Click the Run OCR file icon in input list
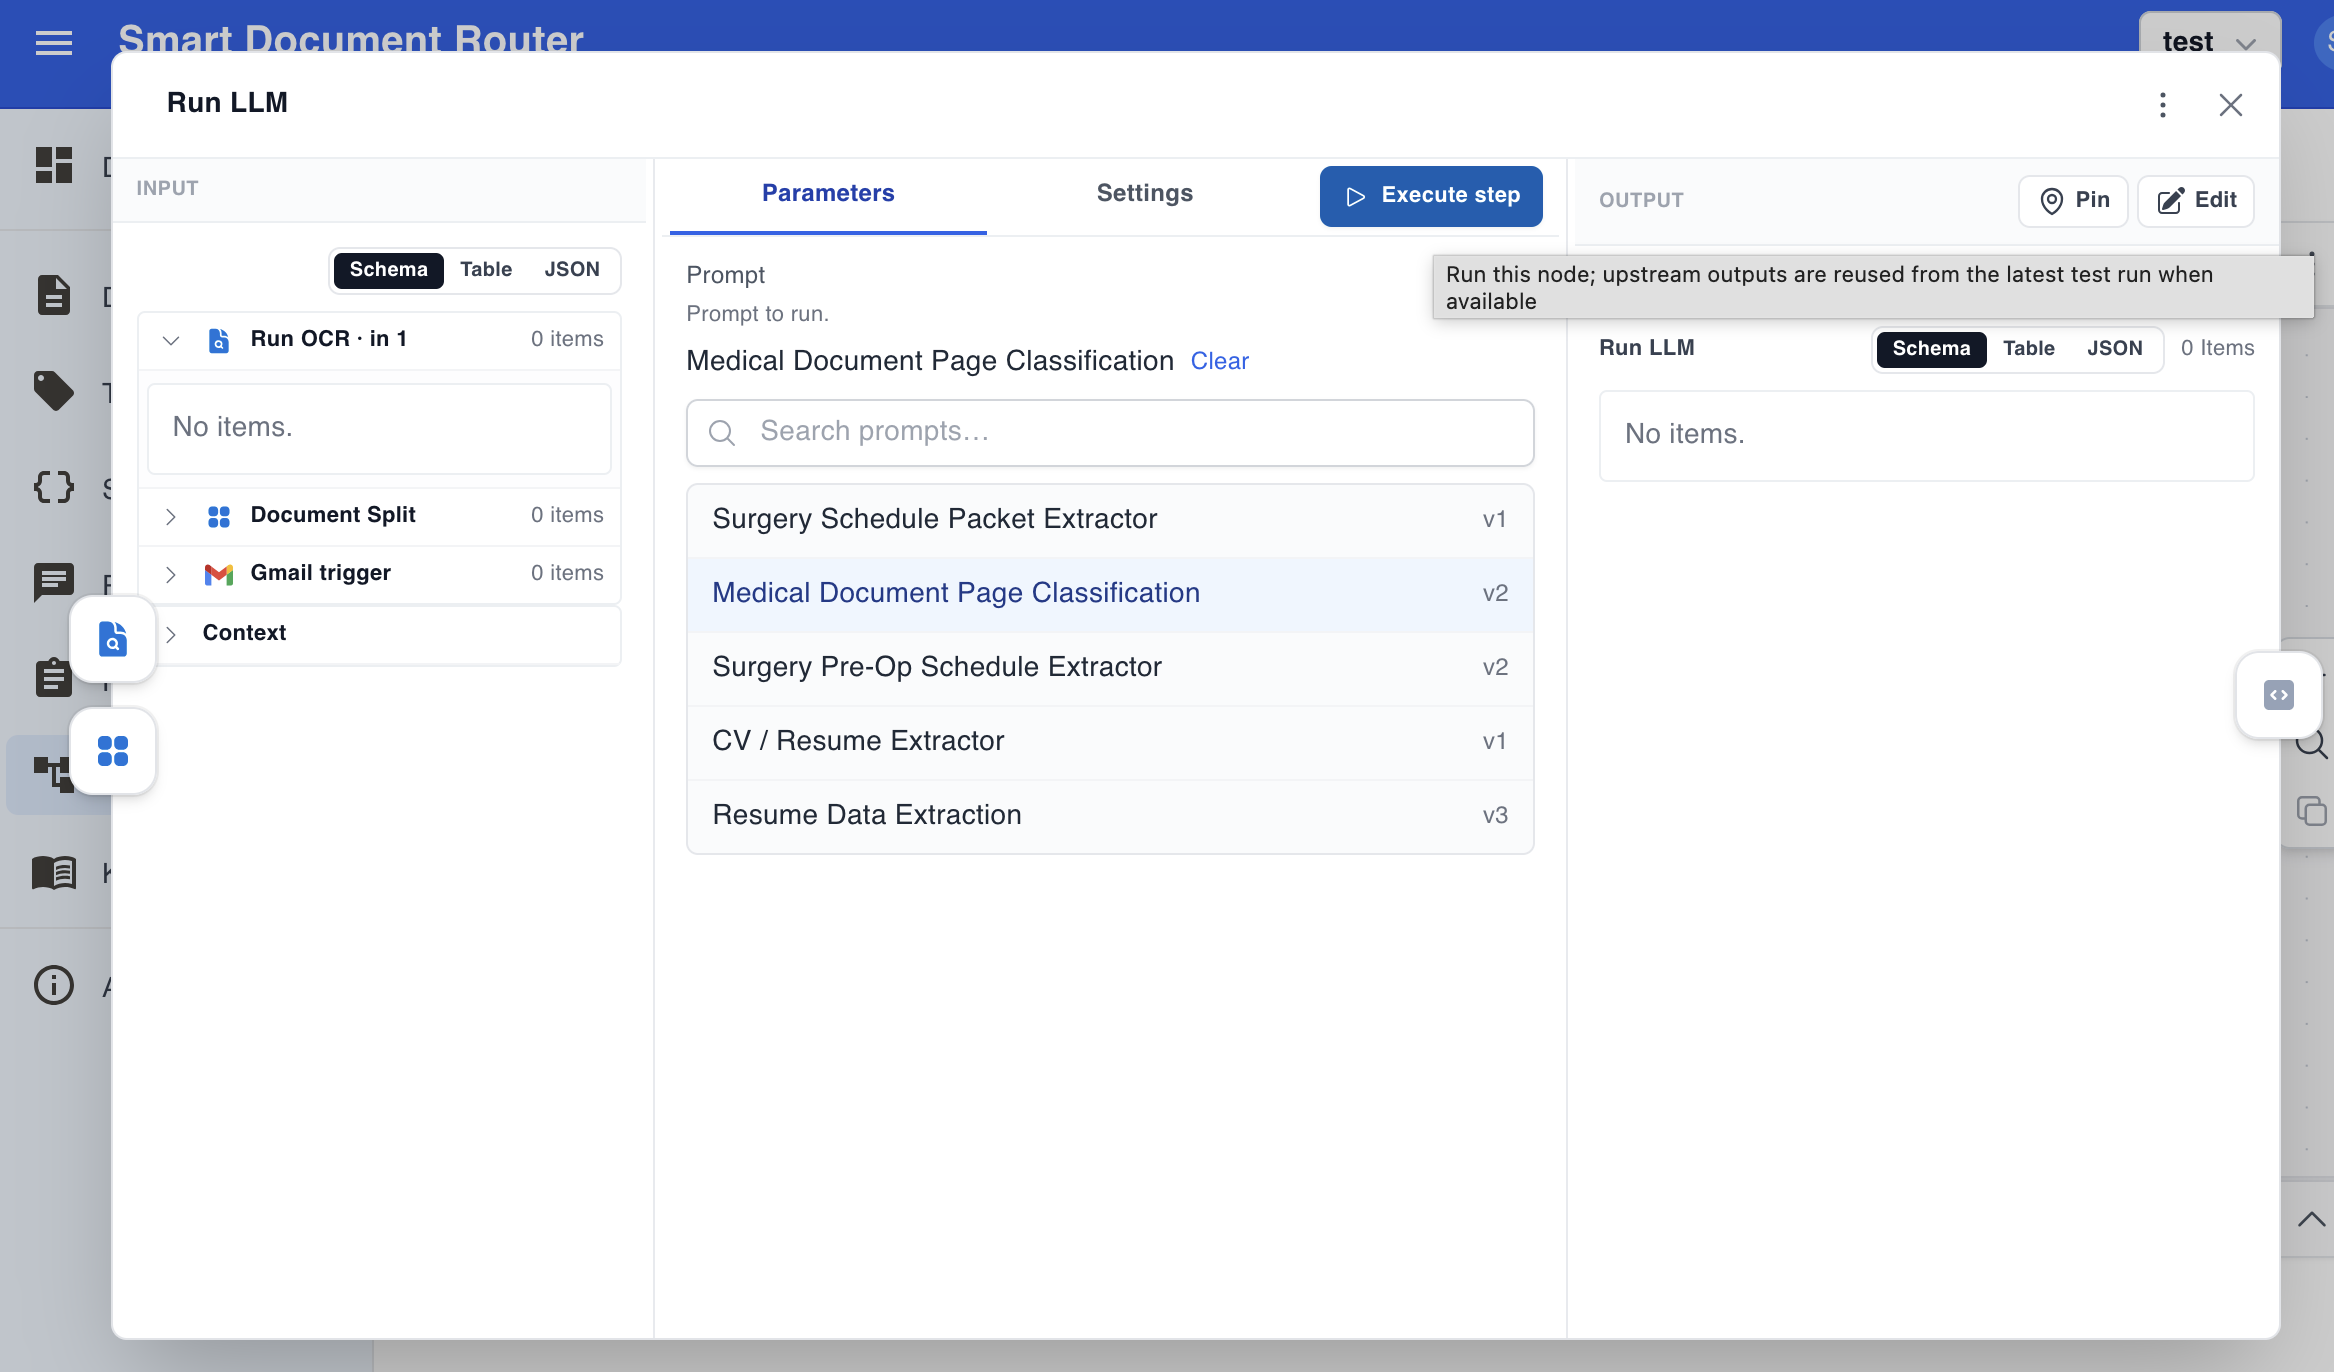 pos(219,340)
